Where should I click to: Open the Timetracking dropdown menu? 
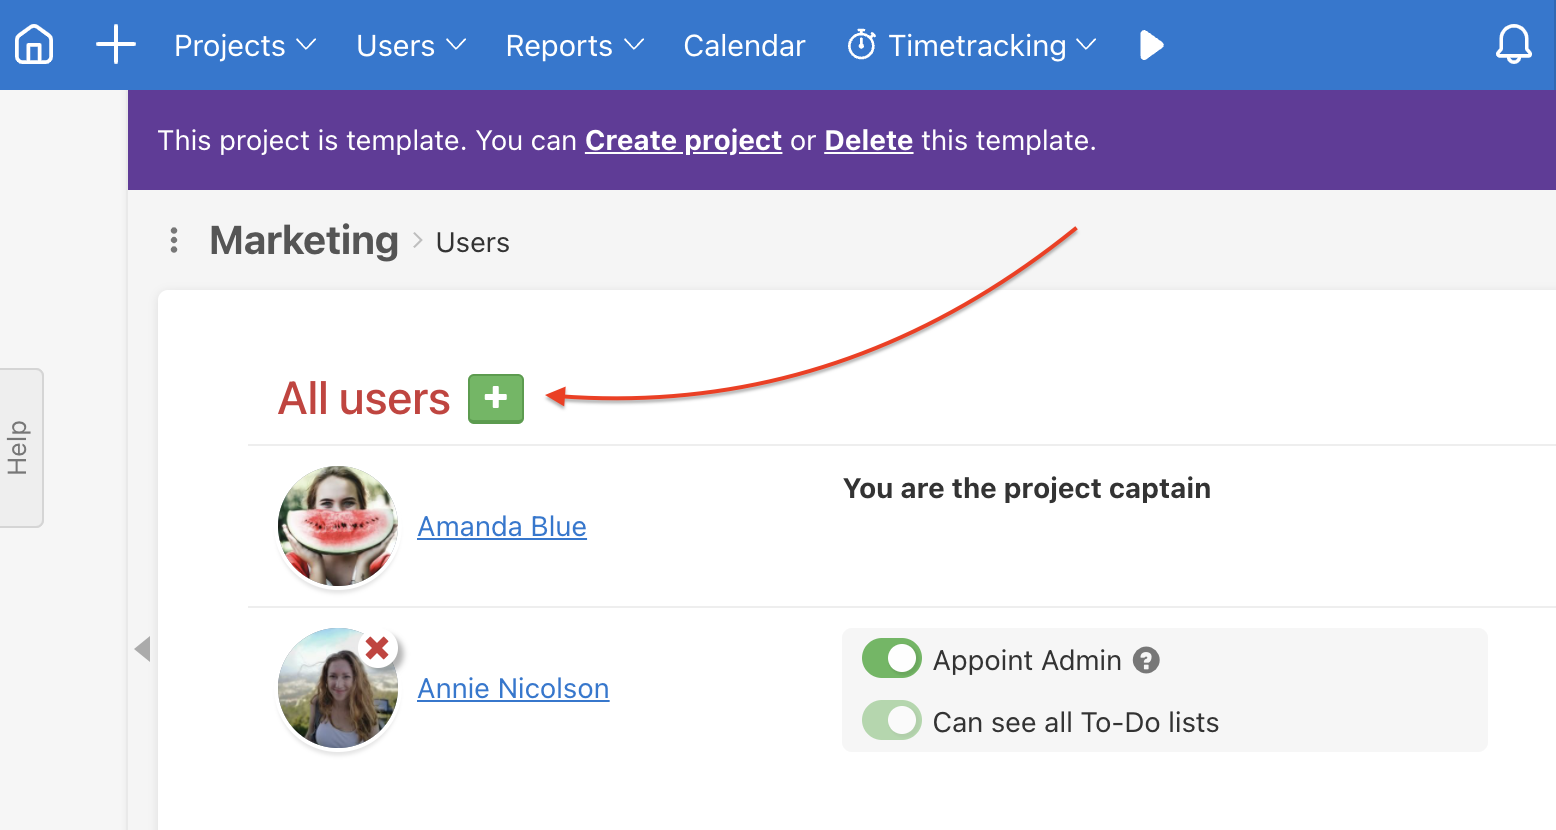click(972, 46)
